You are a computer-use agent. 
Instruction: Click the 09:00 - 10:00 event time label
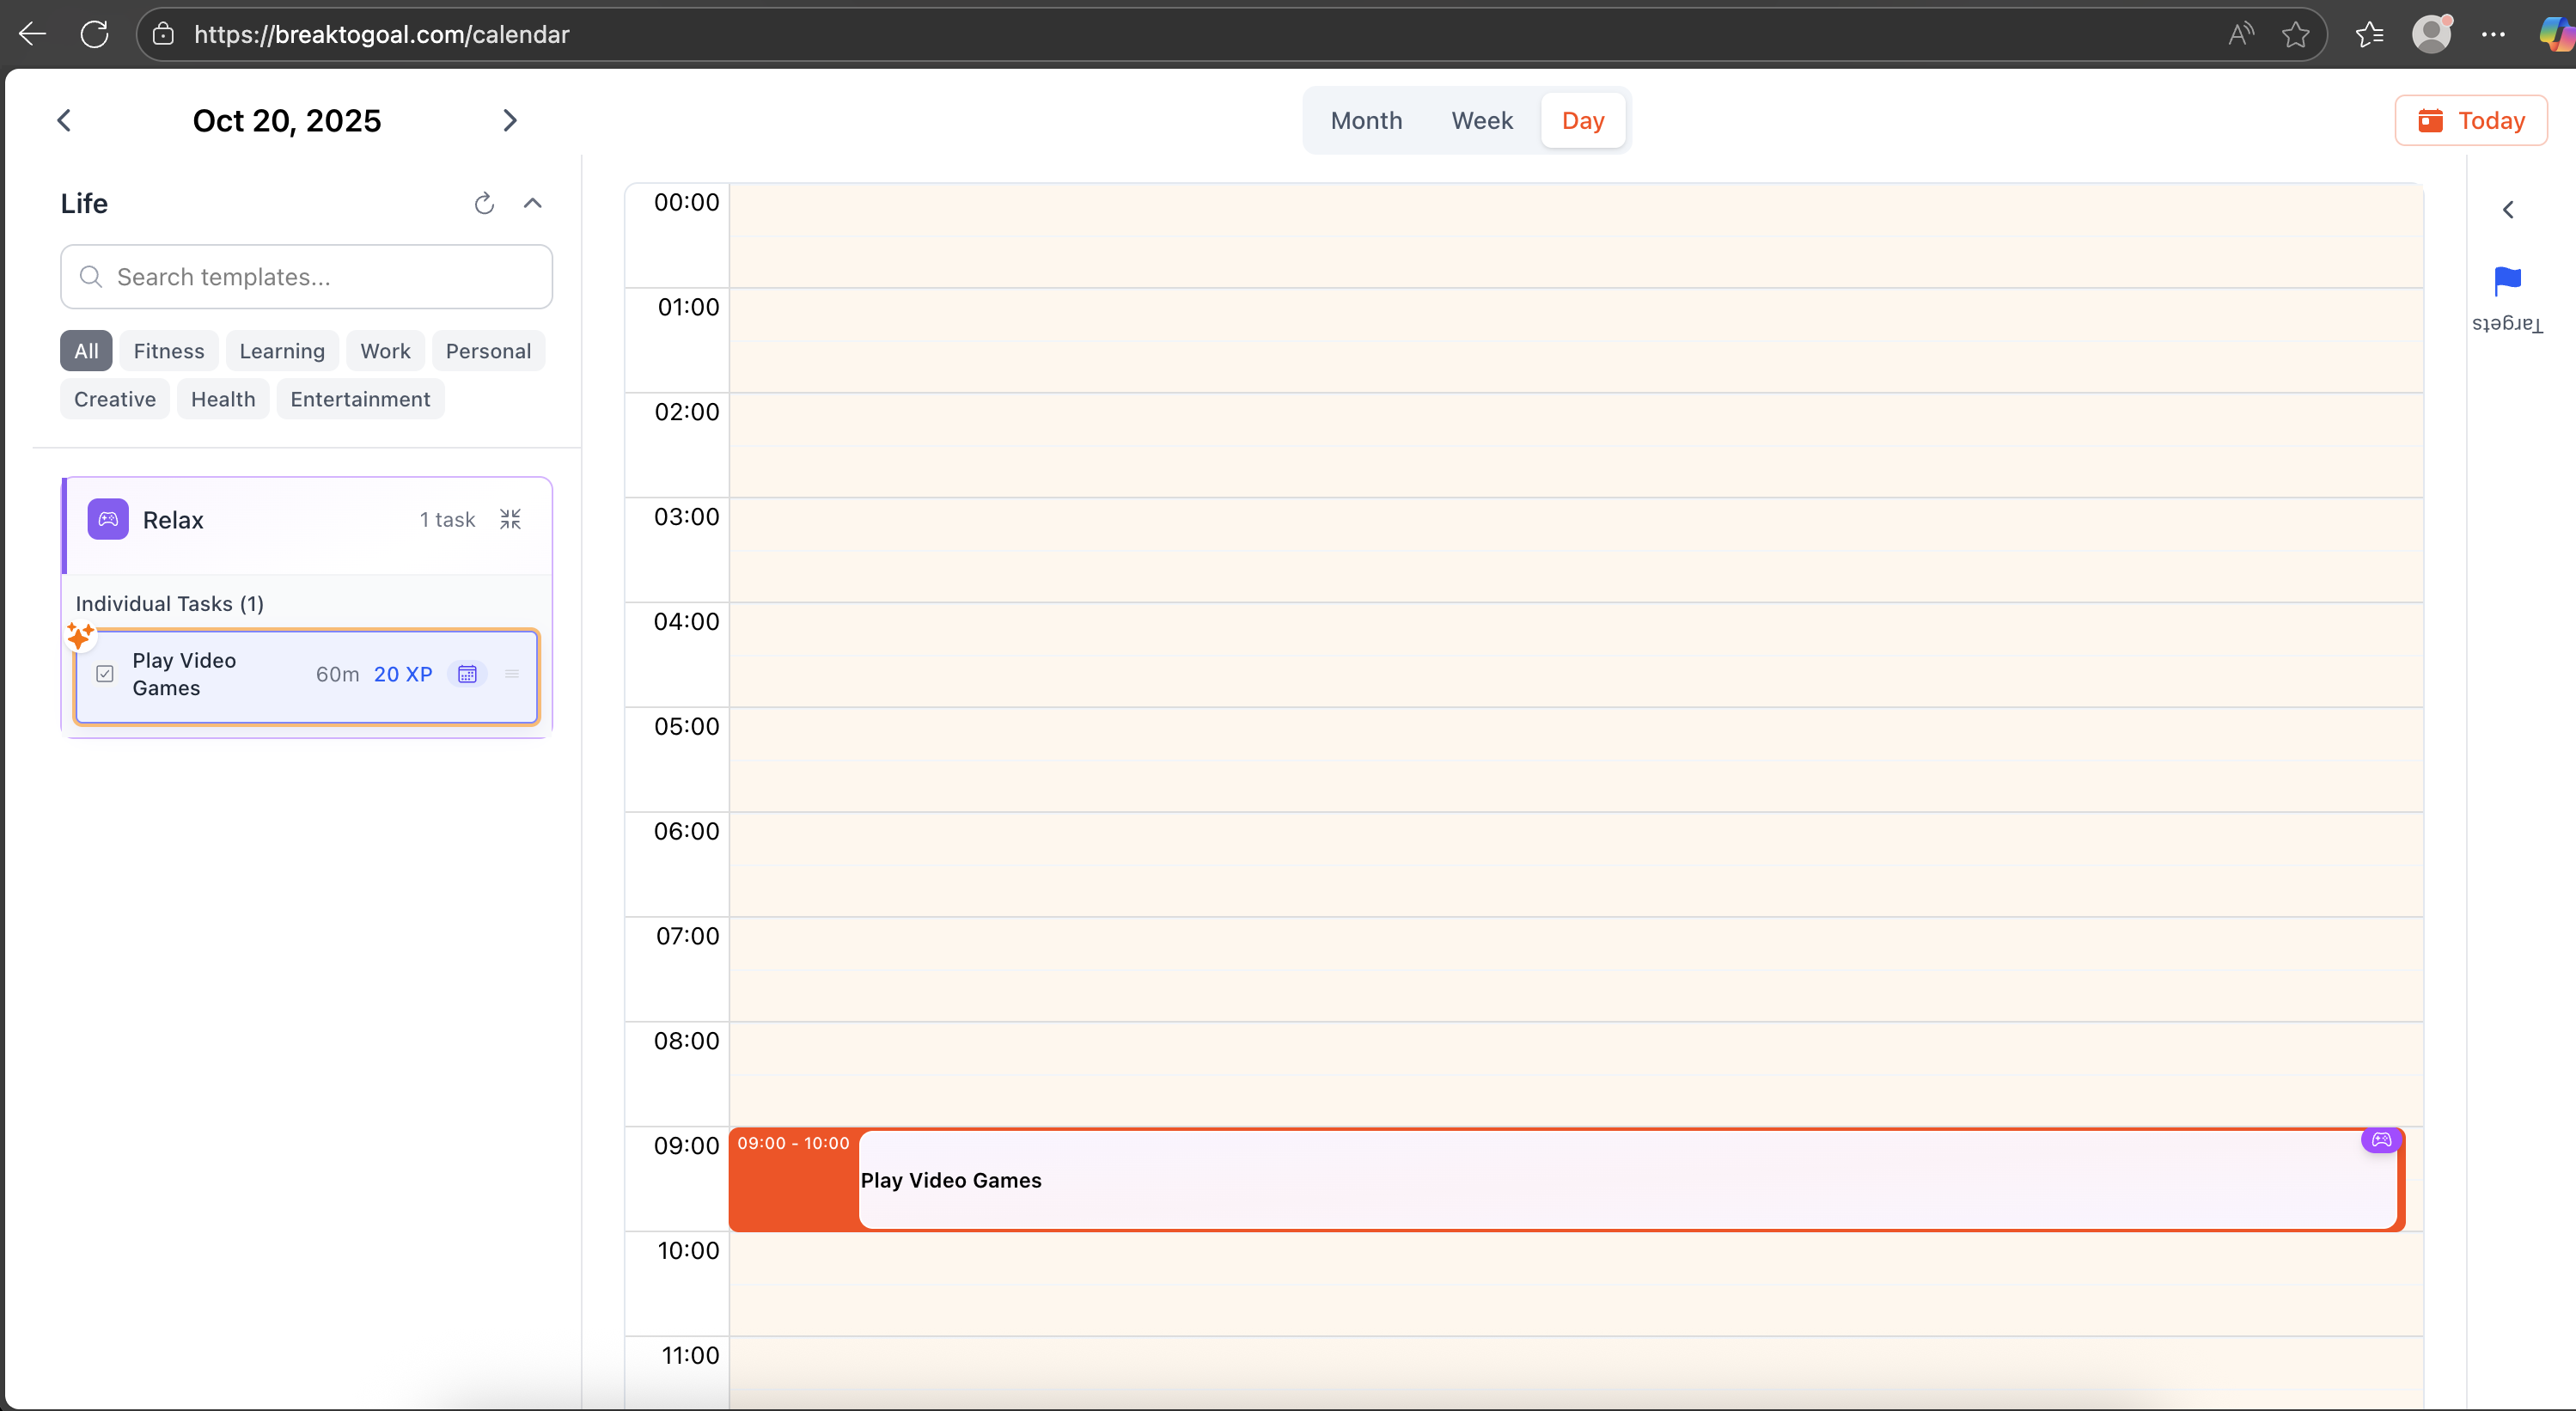pyautogui.click(x=793, y=1143)
